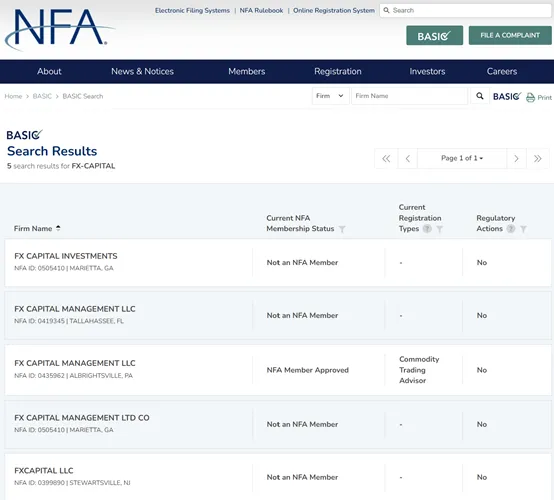Image resolution: width=554 pixels, height=500 pixels.
Task: Open the Page 1 of 1 dropdown
Action: click(x=462, y=158)
